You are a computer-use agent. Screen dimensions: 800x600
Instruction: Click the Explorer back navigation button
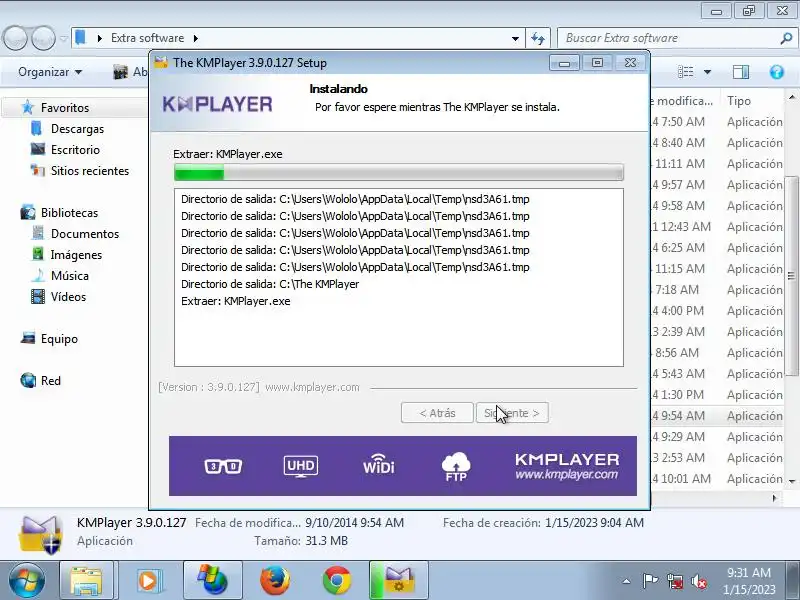(x=15, y=38)
